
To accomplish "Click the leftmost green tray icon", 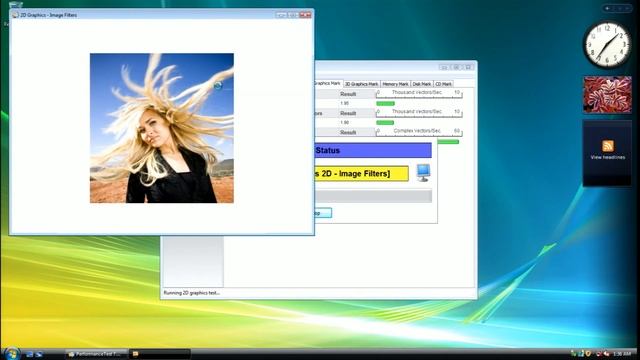I will tap(573, 353).
